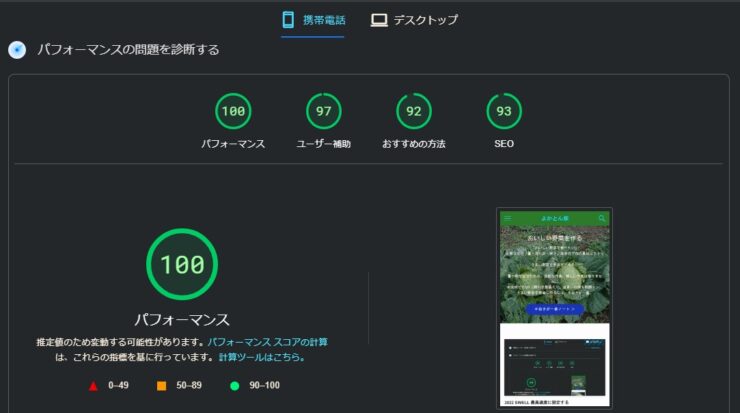Click the ユーザー補助 label under 97
The height and width of the screenshot is (413, 740).
323,144
